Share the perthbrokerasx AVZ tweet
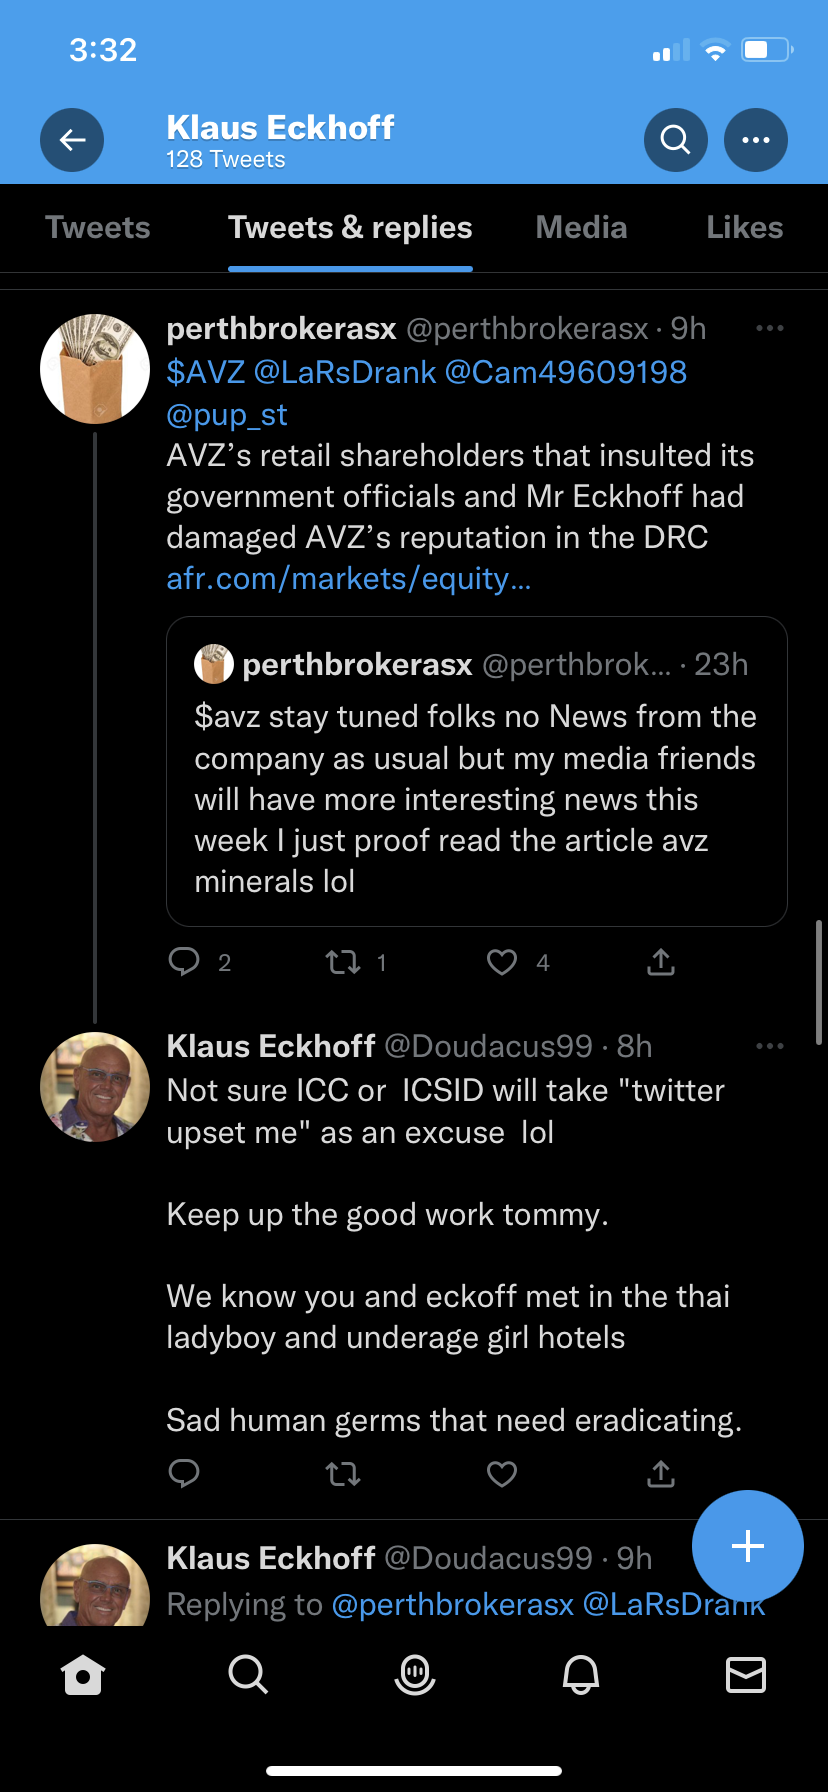 coord(661,962)
